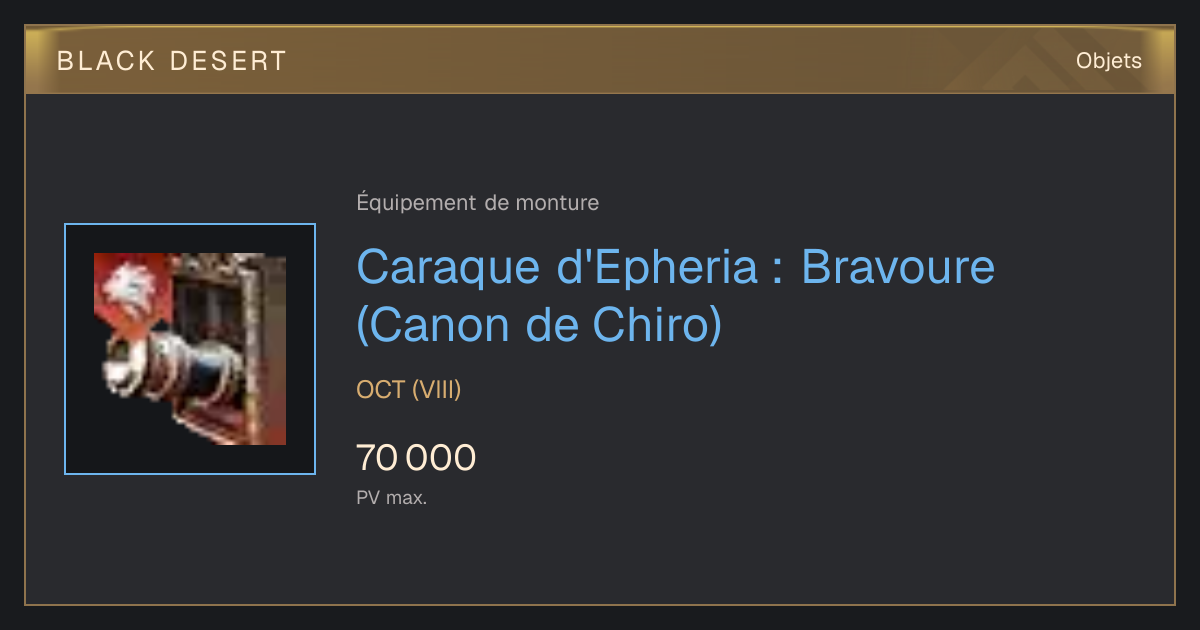
Task: Open the BLACK DESERT header title
Action: pyautogui.click(x=172, y=61)
